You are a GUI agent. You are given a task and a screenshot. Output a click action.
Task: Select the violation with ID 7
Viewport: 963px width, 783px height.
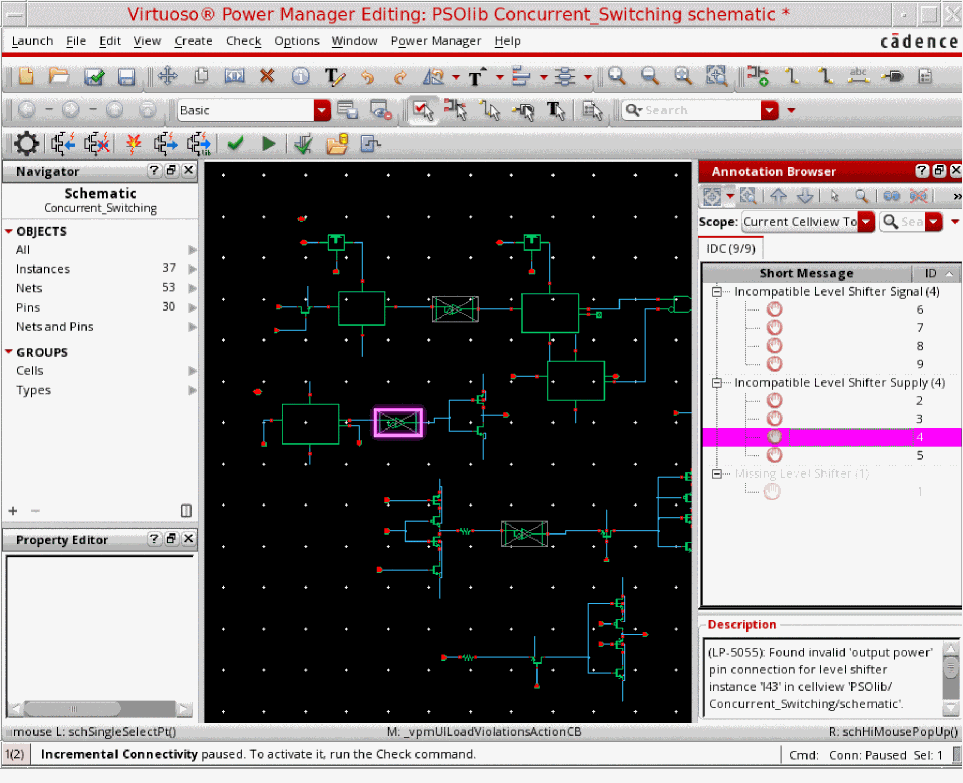pyautogui.click(x=774, y=328)
